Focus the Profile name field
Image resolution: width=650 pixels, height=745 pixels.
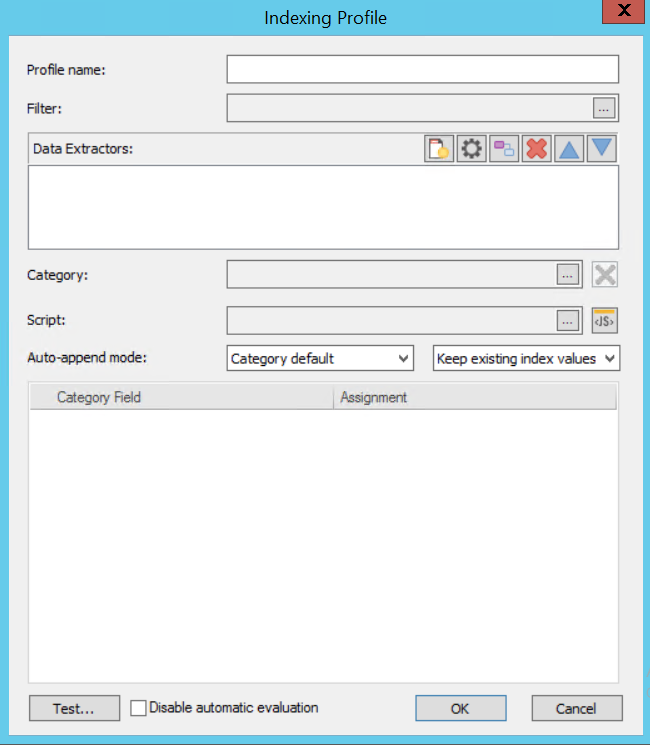tap(423, 69)
